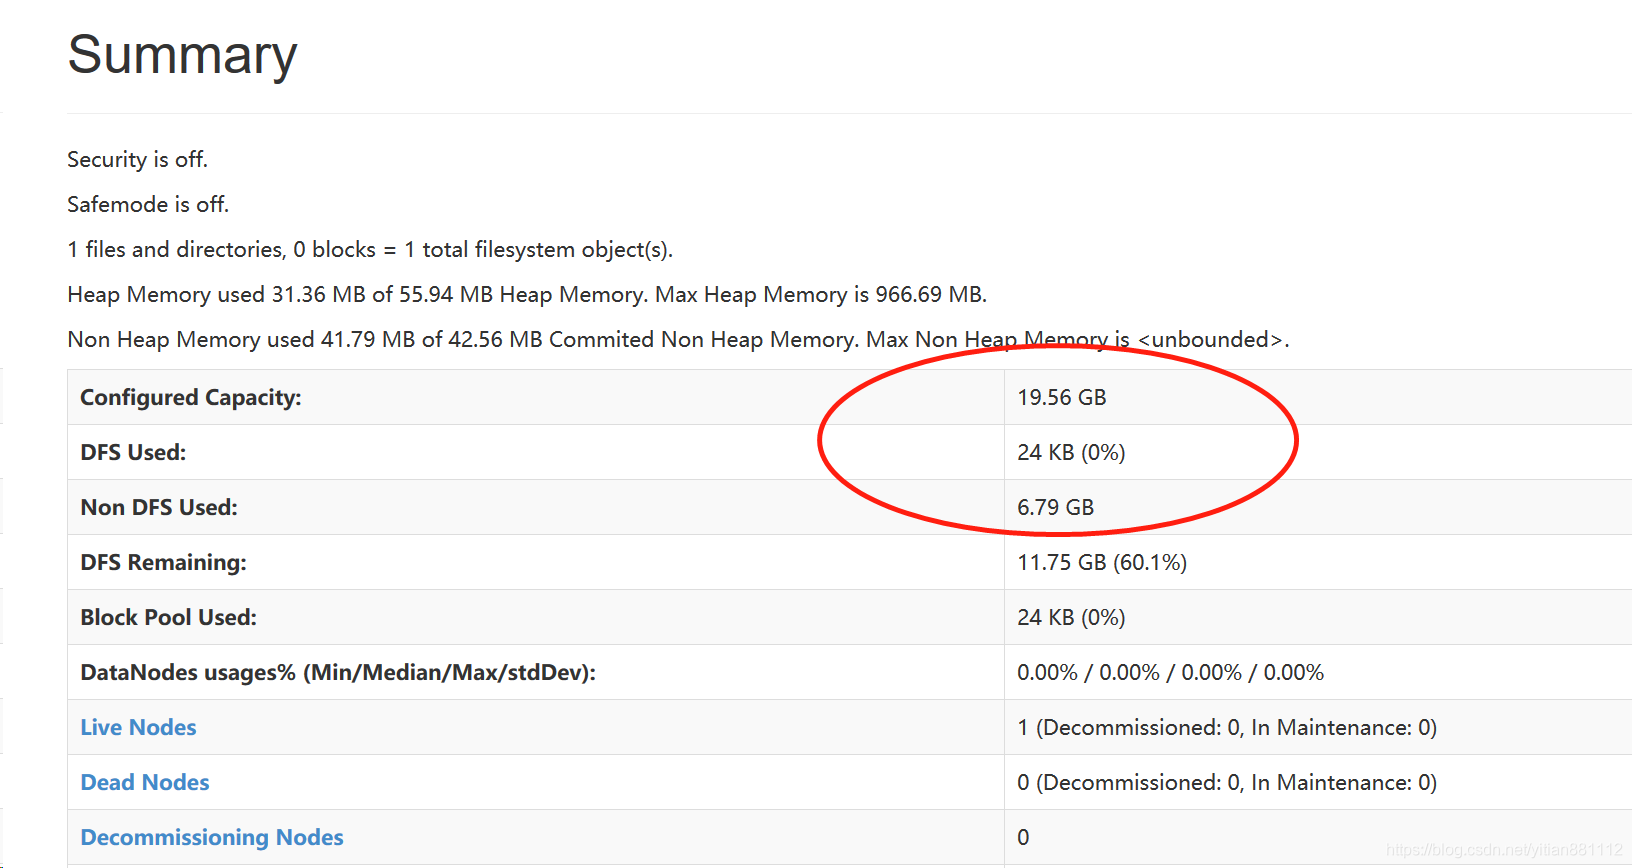
Task: Click the Decommissioning Nodes value 0
Action: click(x=1023, y=837)
